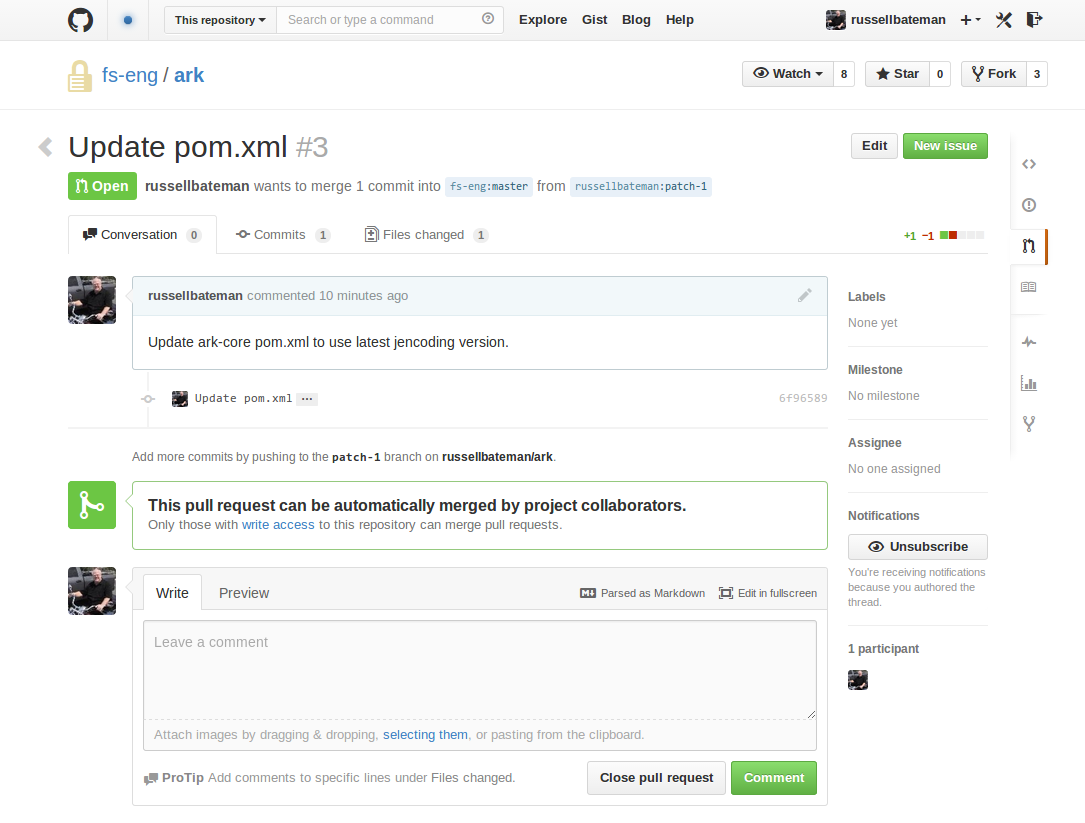Open the Graphs bar chart sidebar icon
This screenshot has width=1085, height=823.
[x=1029, y=383]
